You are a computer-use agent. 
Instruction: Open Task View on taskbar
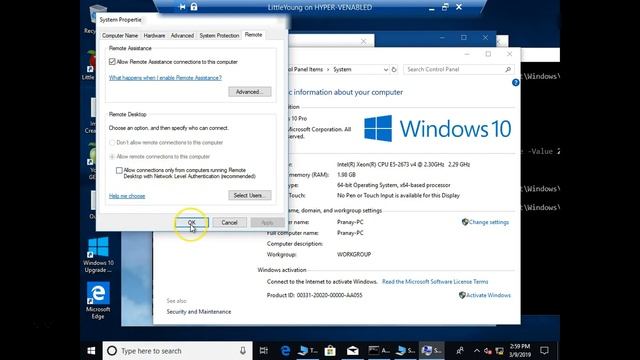(264, 351)
